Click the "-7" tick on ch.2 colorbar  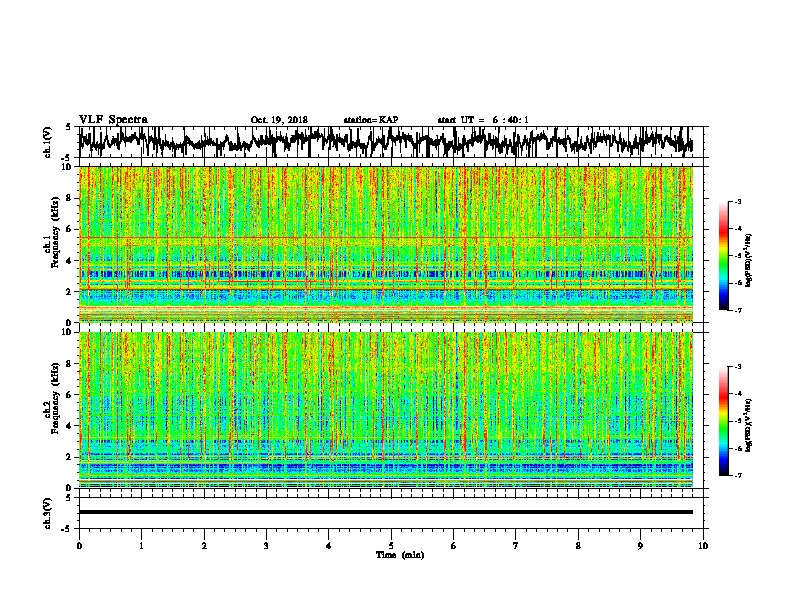[737, 475]
